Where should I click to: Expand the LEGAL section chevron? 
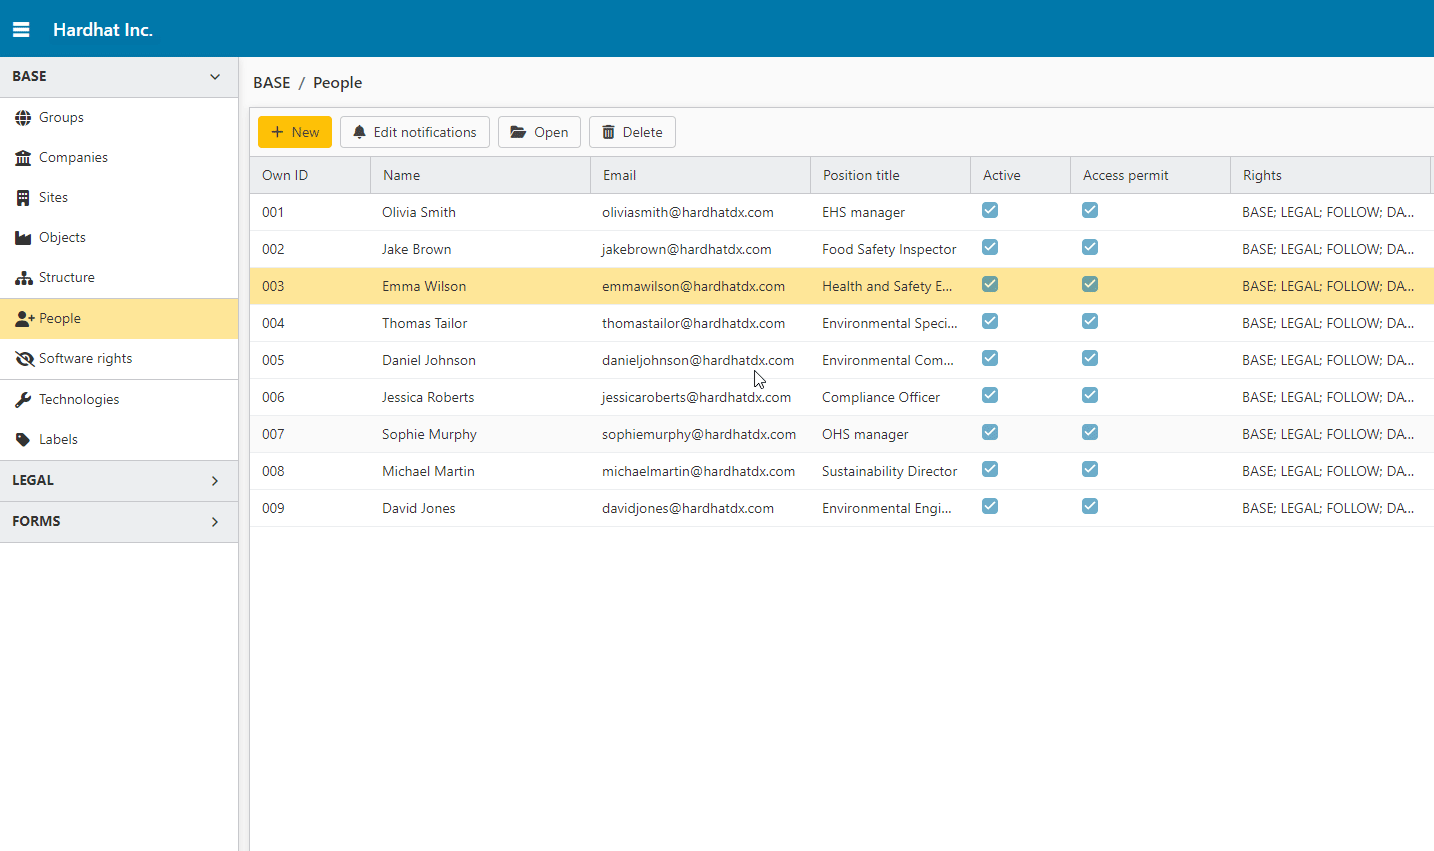tap(215, 481)
